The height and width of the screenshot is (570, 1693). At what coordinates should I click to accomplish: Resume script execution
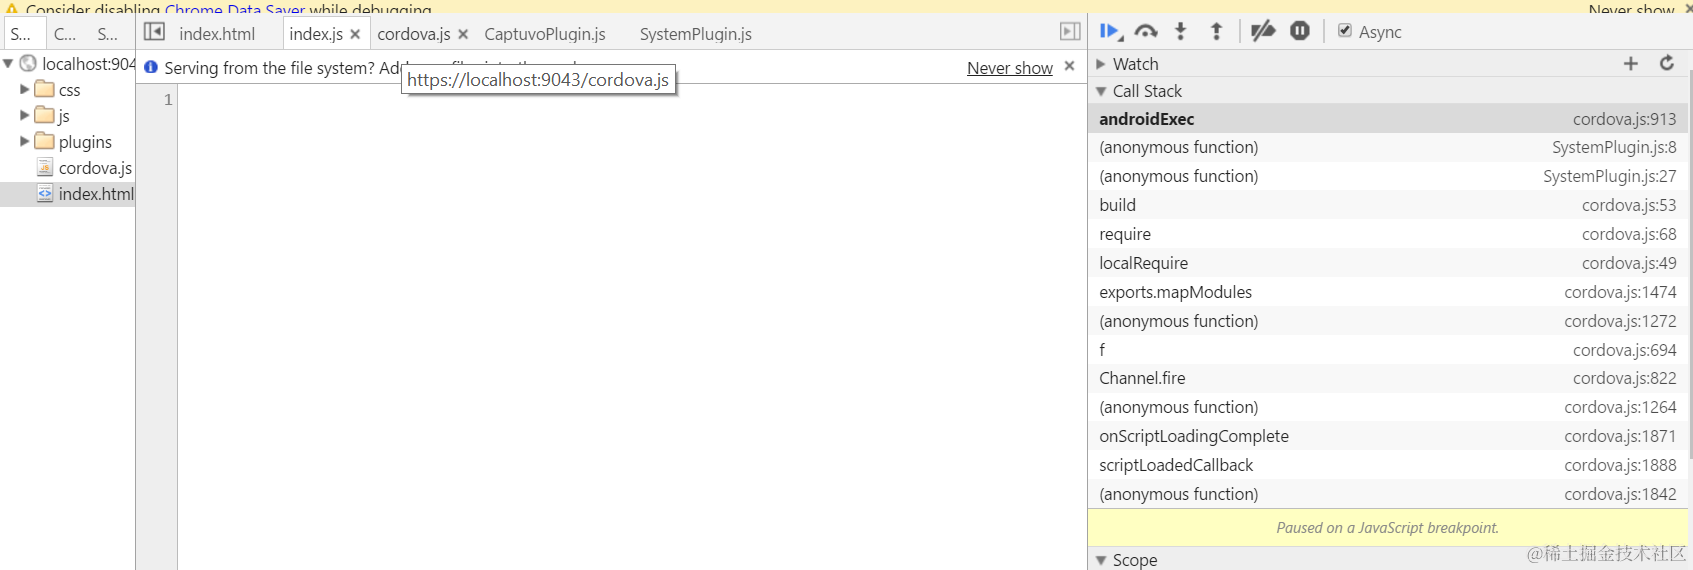click(1110, 31)
